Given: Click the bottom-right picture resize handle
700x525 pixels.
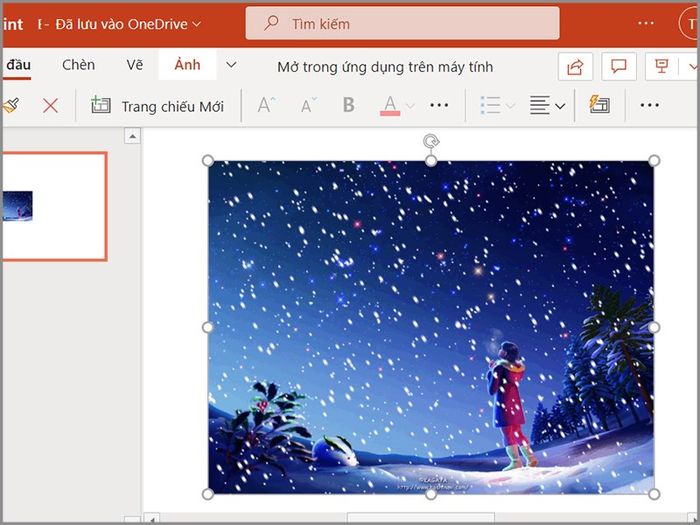Looking at the screenshot, I should (x=654, y=494).
